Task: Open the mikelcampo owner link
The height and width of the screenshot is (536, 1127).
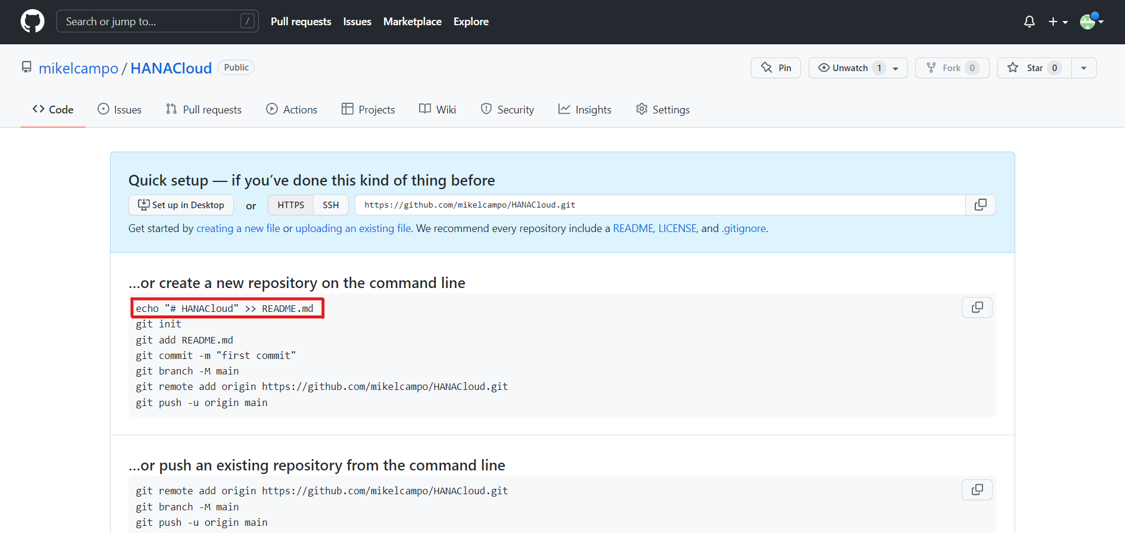Action: (x=78, y=68)
